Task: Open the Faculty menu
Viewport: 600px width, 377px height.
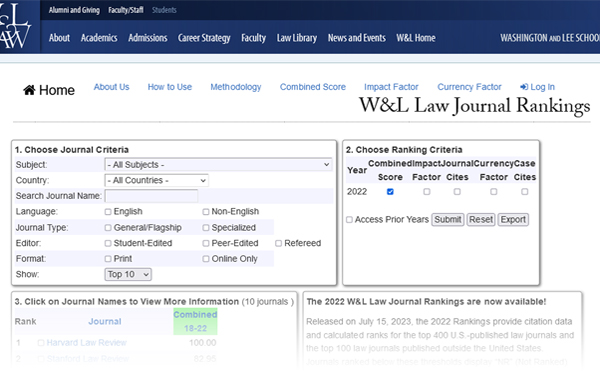Action: pyautogui.click(x=253, y=38)
